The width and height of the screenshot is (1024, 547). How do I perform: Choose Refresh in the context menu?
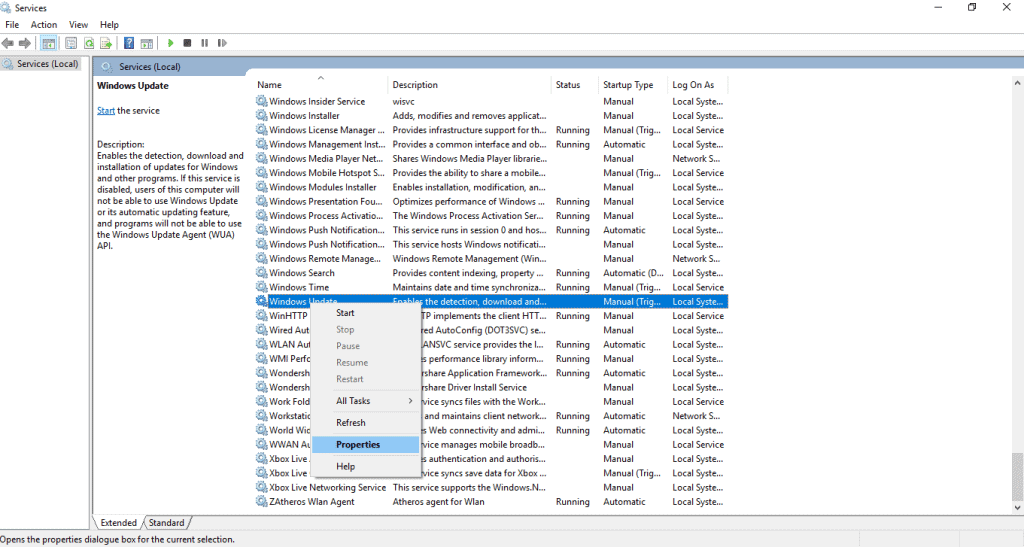pos(365,422)
